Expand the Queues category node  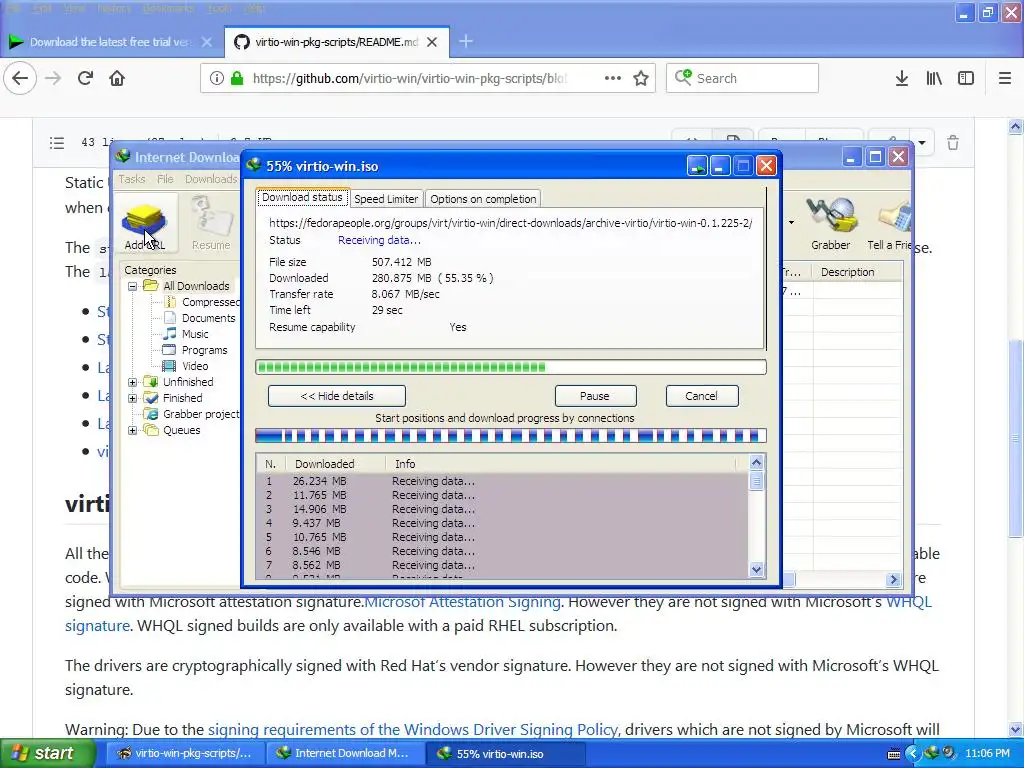click(x=133, y=430)
